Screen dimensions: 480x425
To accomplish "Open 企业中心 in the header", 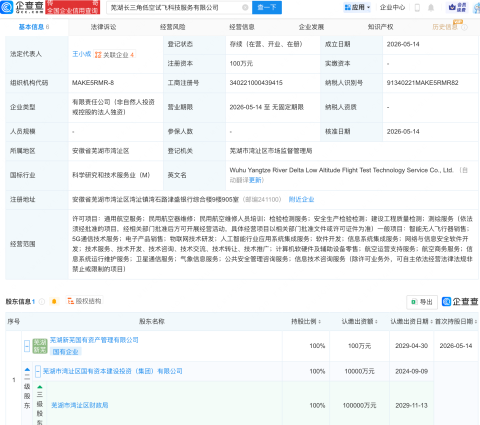I will [x=392, y=7].
